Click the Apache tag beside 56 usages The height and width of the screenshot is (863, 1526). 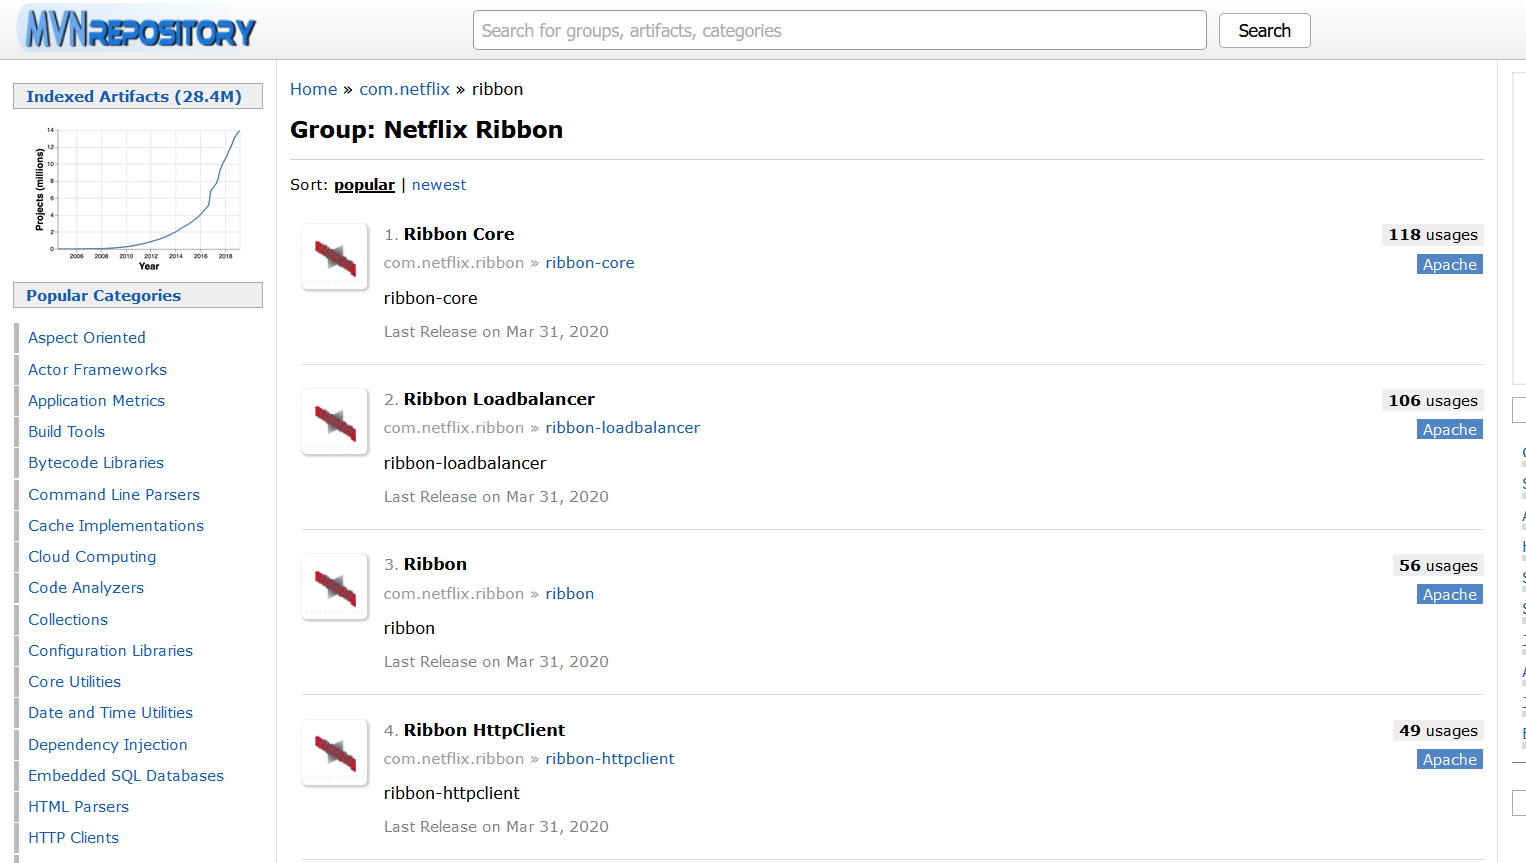click(1450, 594)
